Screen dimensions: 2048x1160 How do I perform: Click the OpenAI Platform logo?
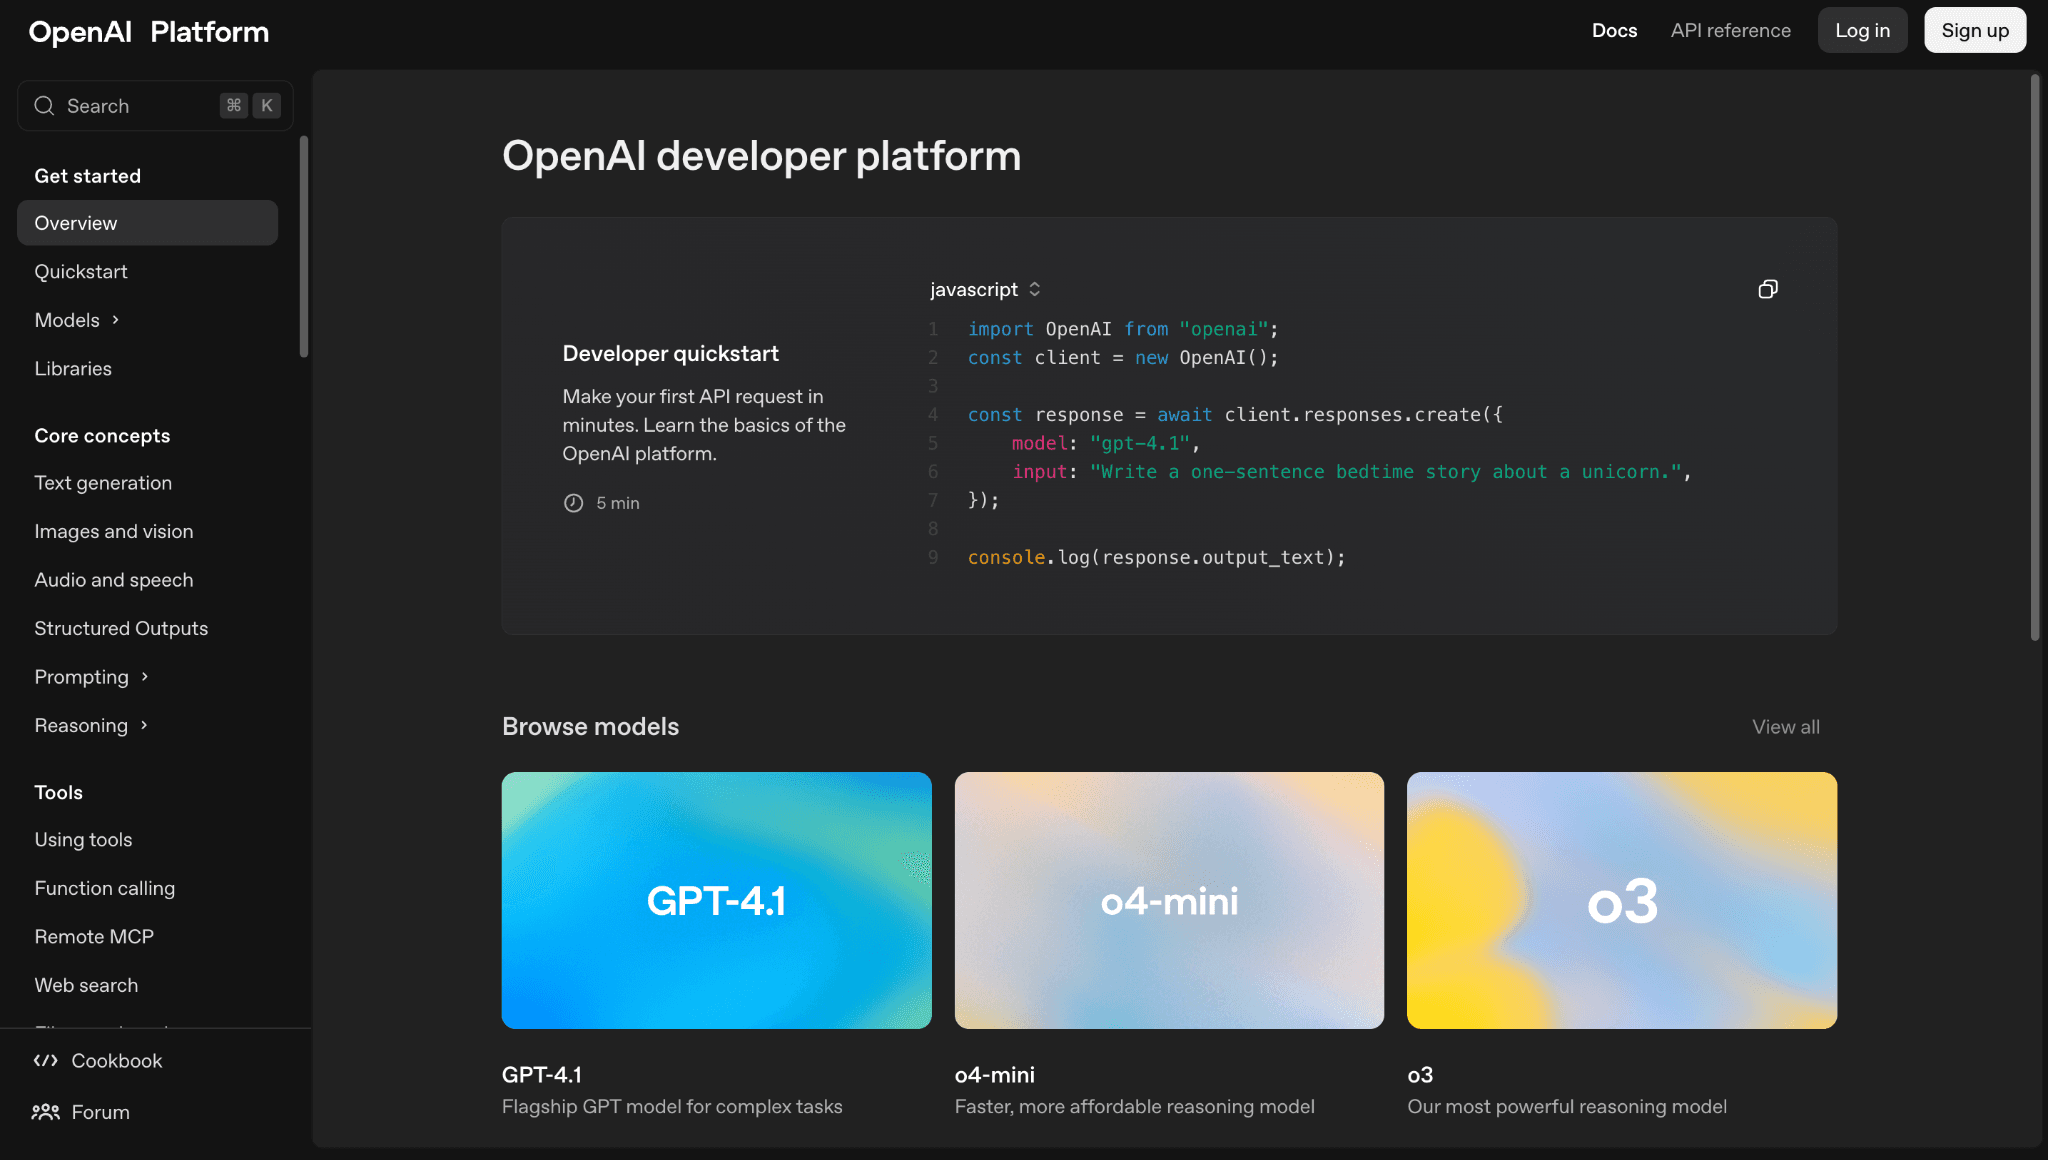tap(148, 32)
